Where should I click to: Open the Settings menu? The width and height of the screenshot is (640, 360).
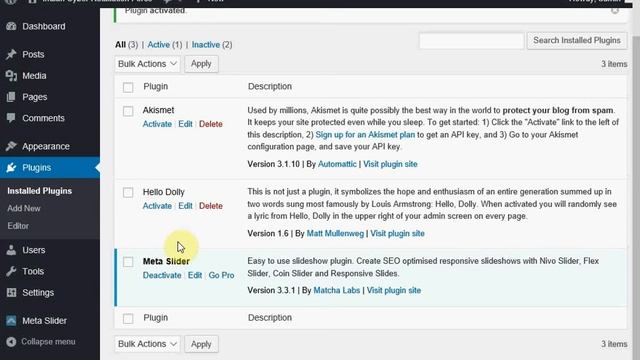coord(38,293)
